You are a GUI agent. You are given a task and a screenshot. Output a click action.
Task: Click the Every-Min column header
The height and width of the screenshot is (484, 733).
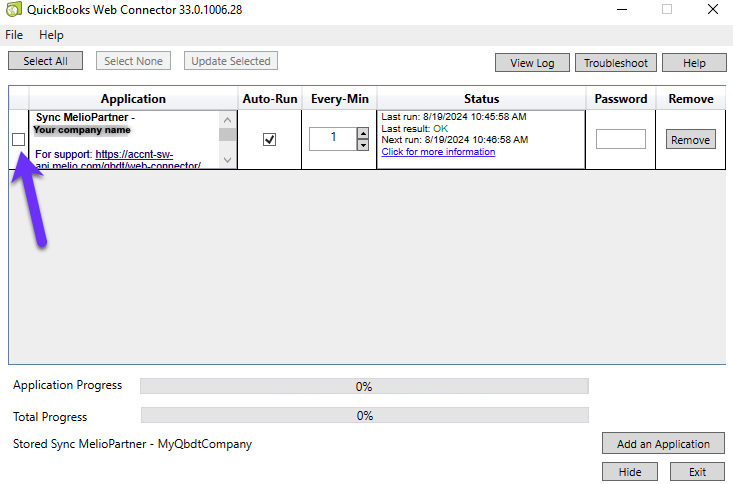tap(339, 99)
